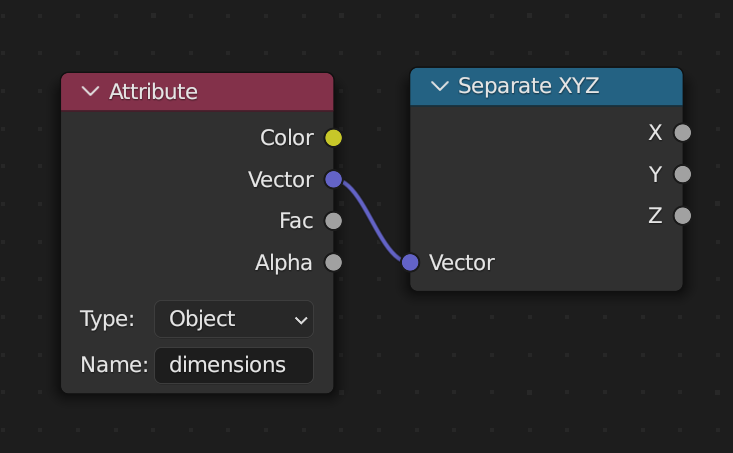Collapse the Separate XYZ node chevron

point(439,86)
